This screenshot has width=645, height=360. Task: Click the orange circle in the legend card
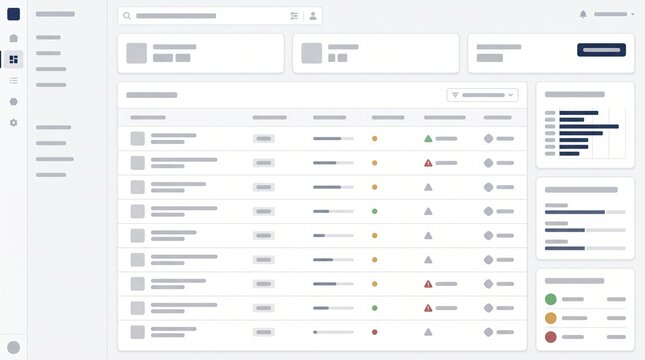pos(551,318)
